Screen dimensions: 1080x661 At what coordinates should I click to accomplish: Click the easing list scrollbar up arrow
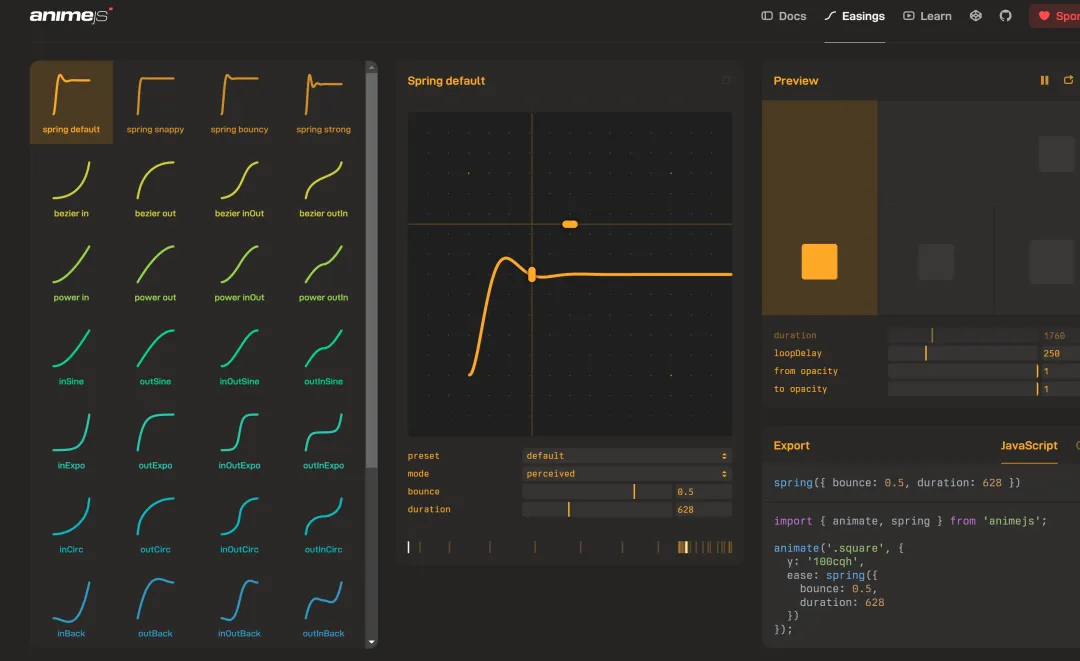point(372,67)
